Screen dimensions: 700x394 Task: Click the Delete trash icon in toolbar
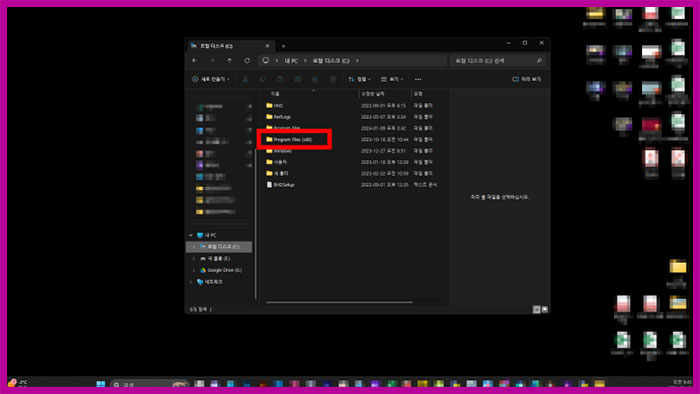333,79
